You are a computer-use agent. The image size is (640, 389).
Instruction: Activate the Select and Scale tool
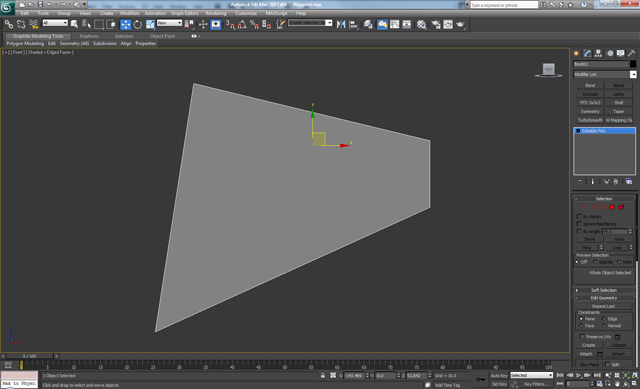pyautogui.click(x=150, y=24)
